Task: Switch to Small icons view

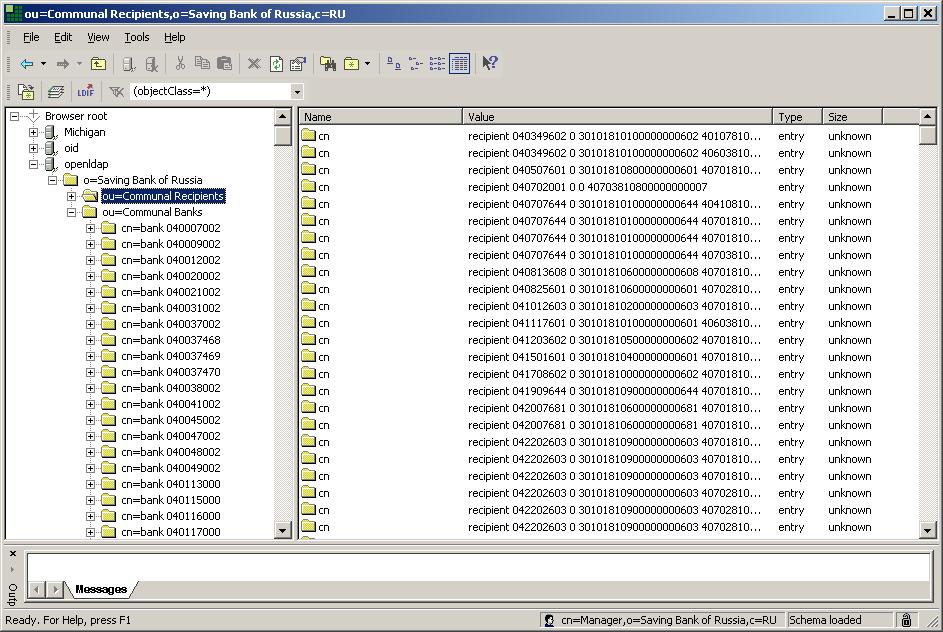Action: [x=416, y=63]
